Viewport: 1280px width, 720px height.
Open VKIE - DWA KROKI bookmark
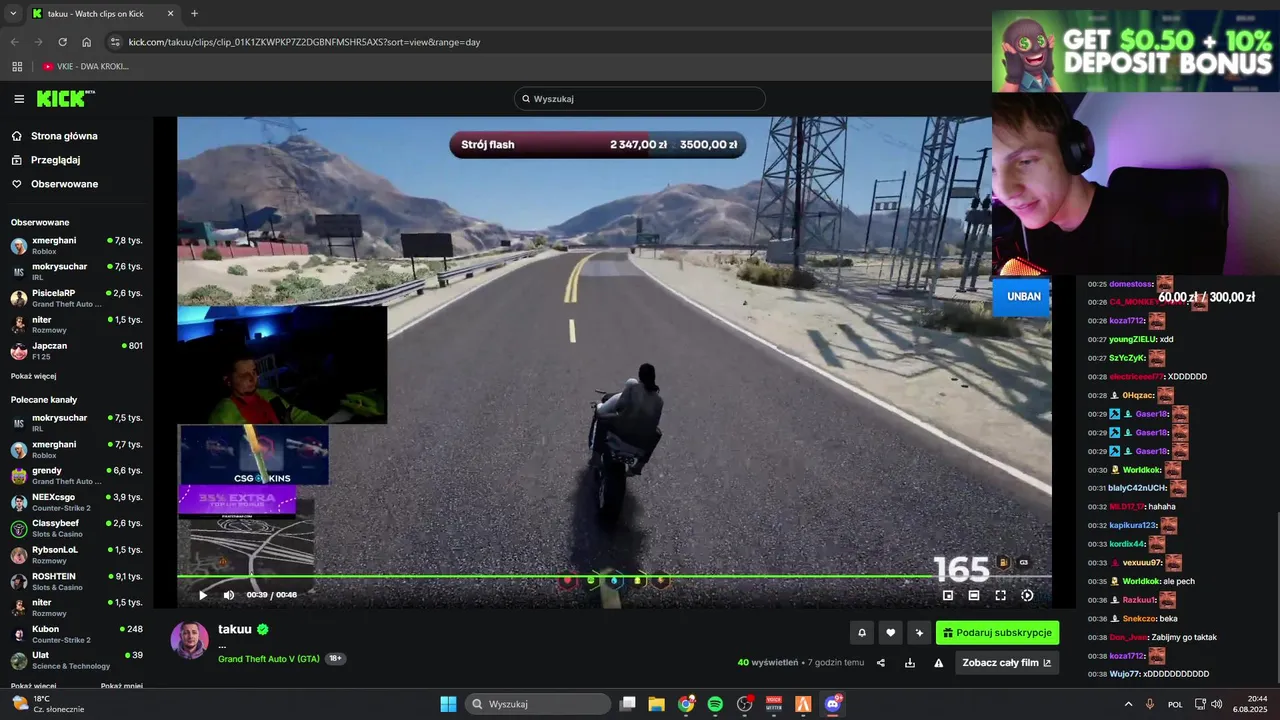pyautogui.click(x=86, y=67)
